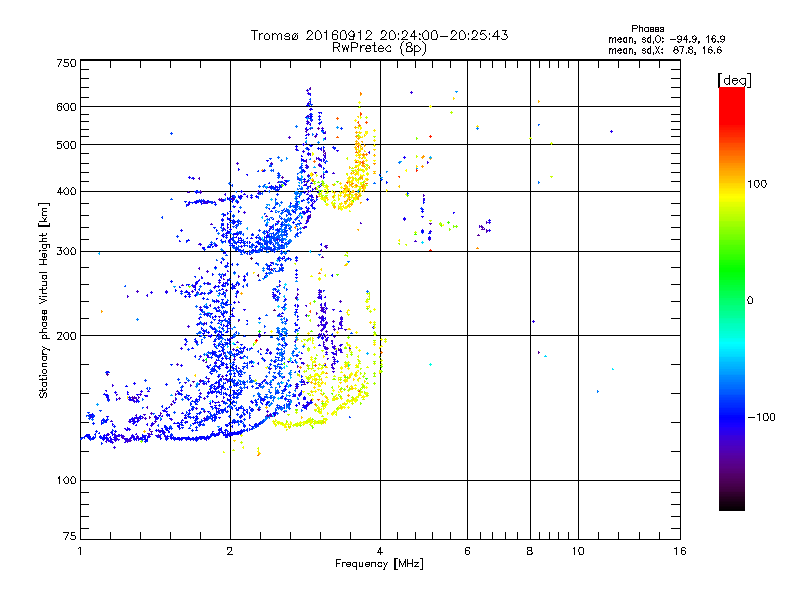Click the x-axis tick label '8'
The height and width of the screenshot is (600, 800).
pos(530,551)
